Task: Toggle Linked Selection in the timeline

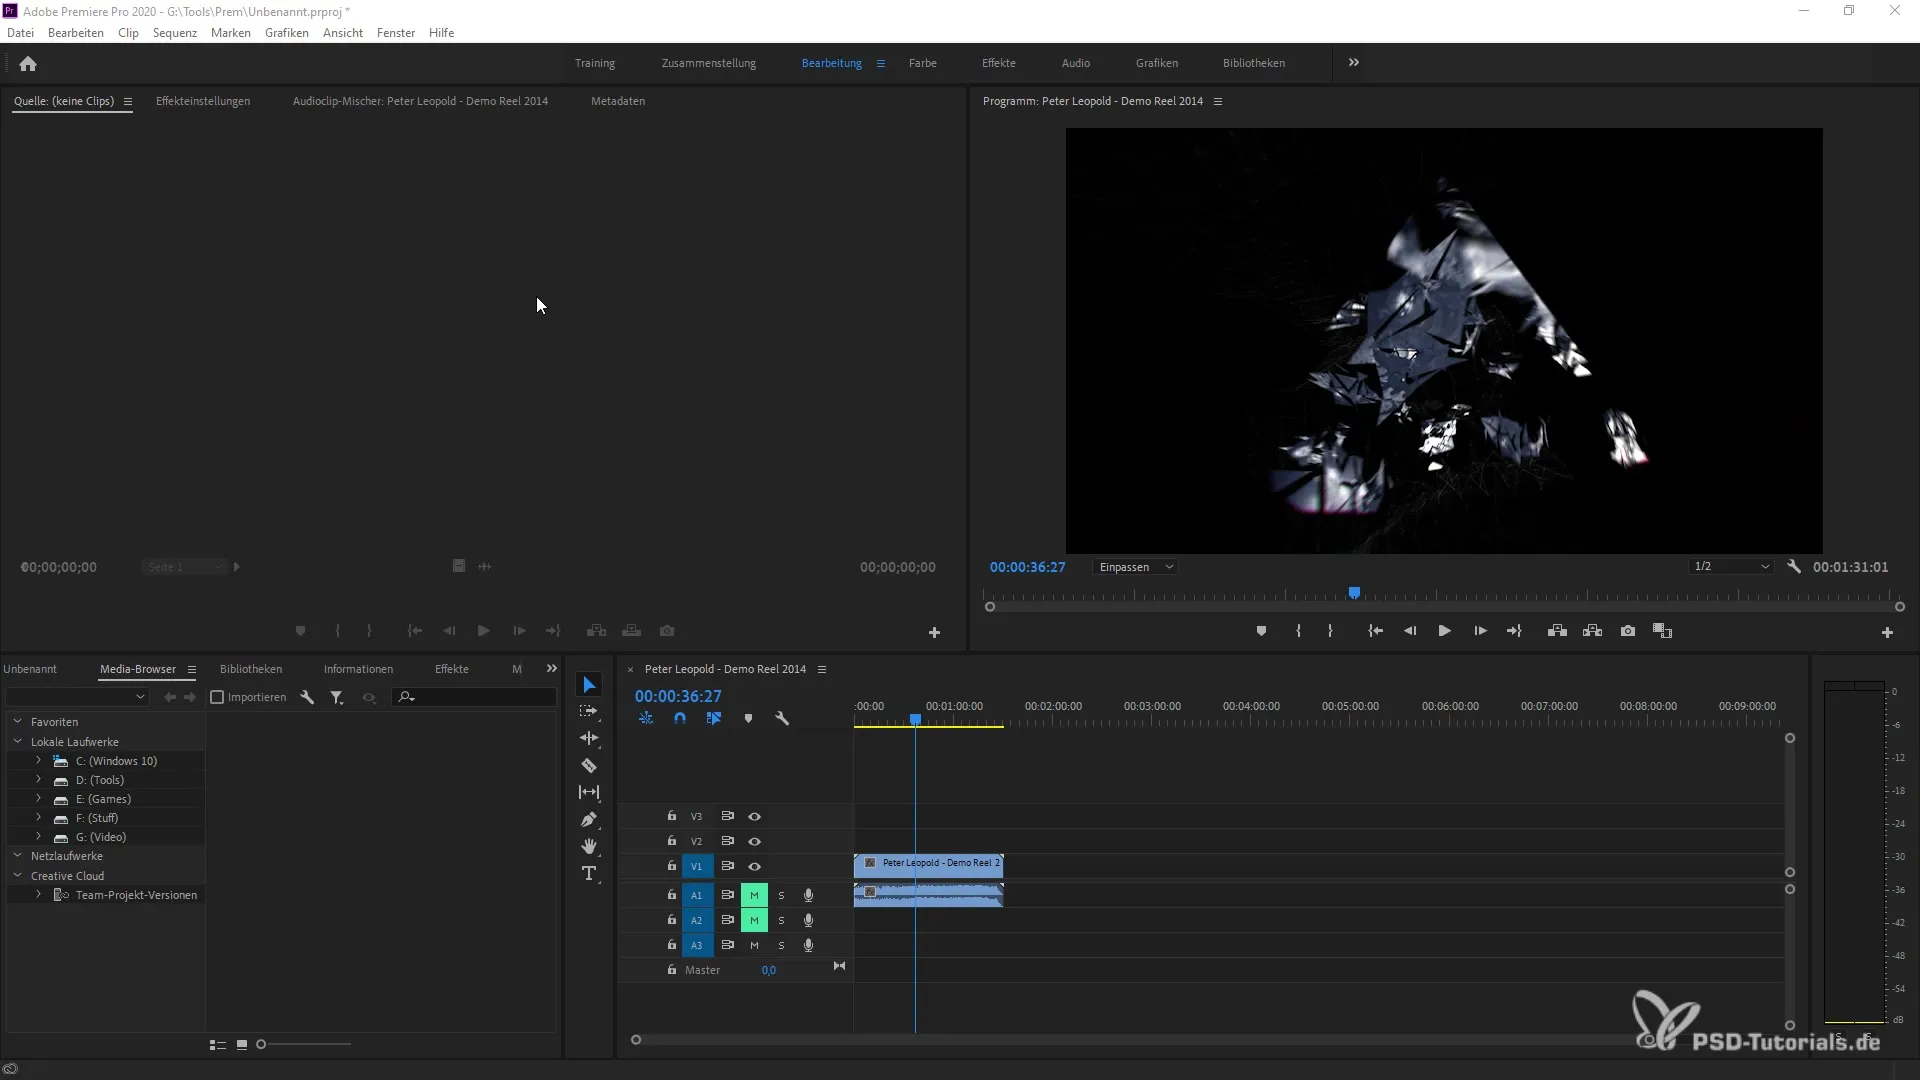Action: pos(714,718)
